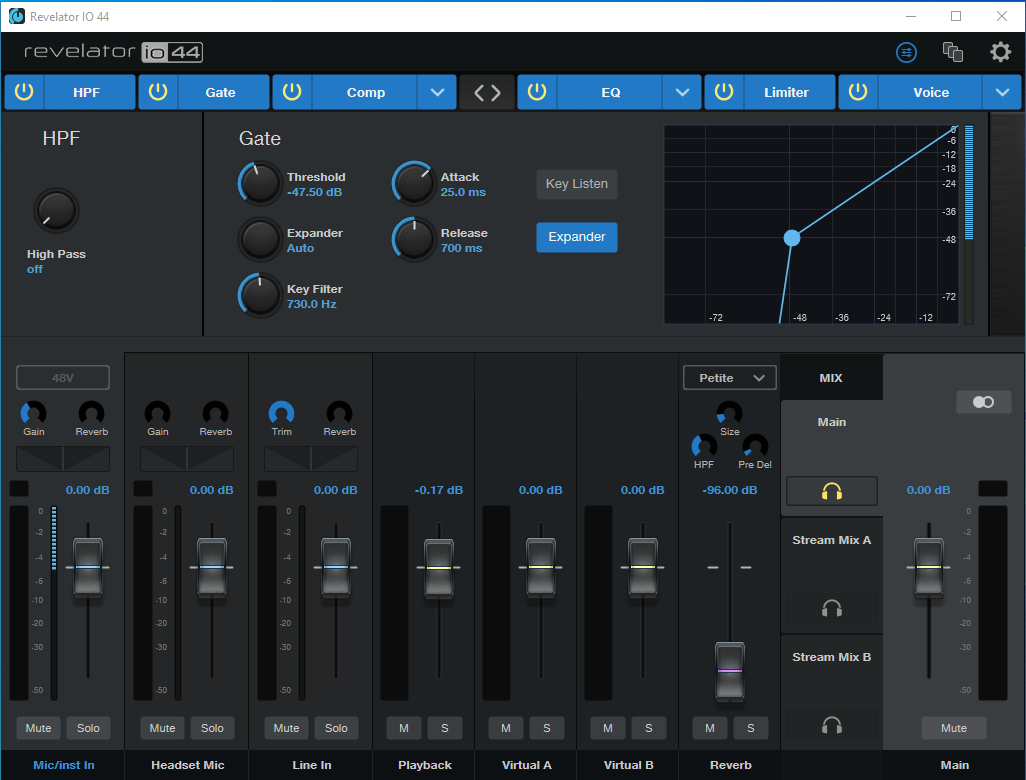Select the Gate processor tab
This screenshot has width=1026, height=780.
click(x=222, y=92)
